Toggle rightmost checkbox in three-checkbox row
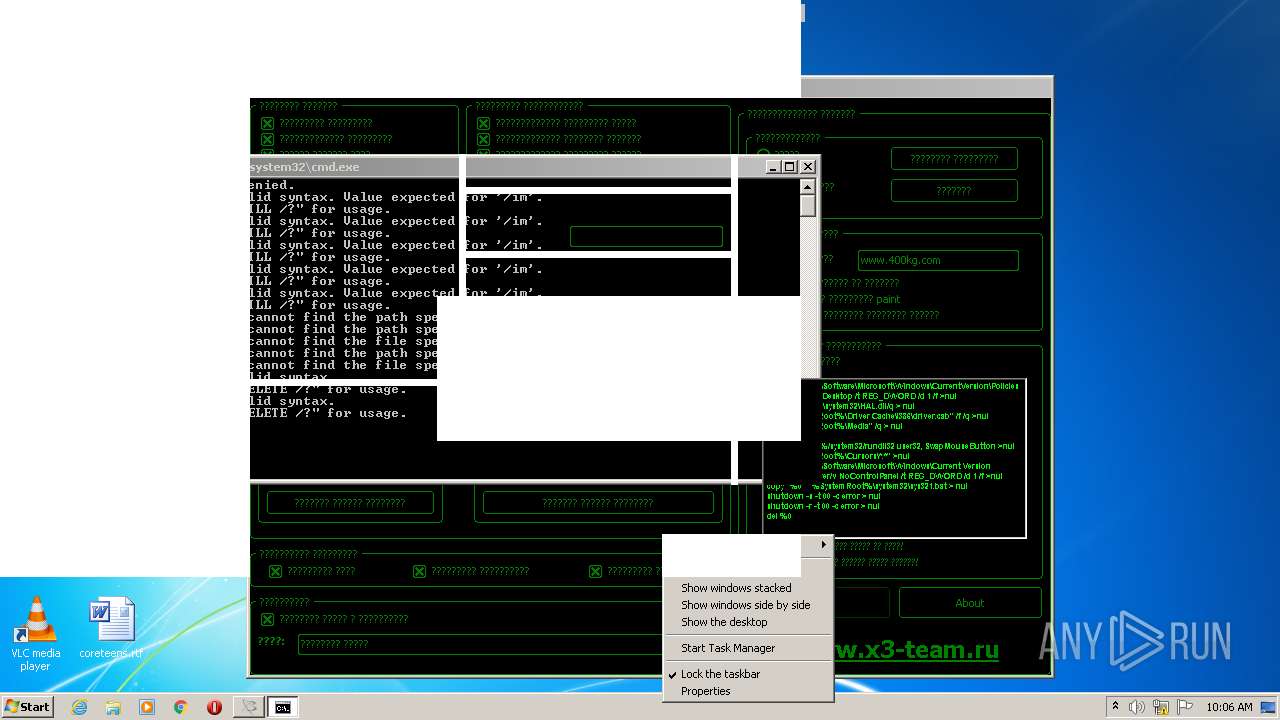The height and width of the screenshot is (720, 1280). click(x=595, y=571)
